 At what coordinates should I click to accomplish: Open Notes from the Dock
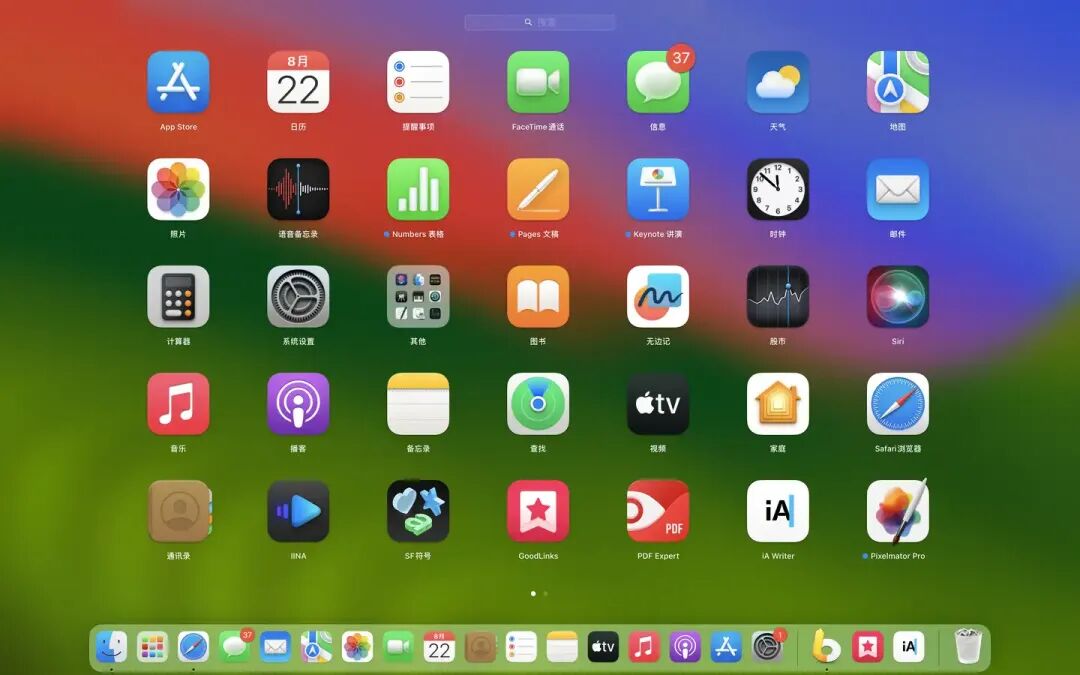pyautogui.click(x=562, y=647)
